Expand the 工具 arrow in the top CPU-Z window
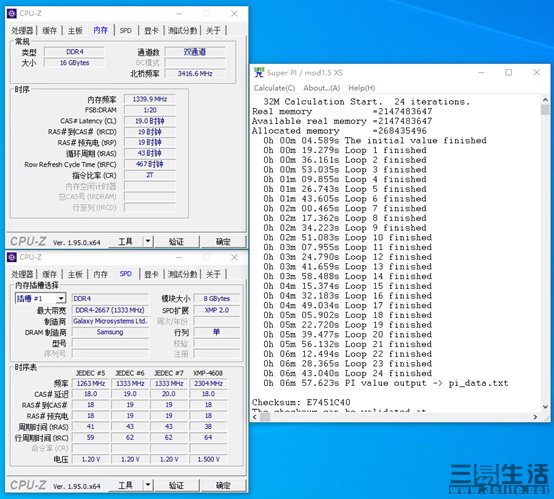This screenshot has width=554, height=499. click(x=148, y=241)
